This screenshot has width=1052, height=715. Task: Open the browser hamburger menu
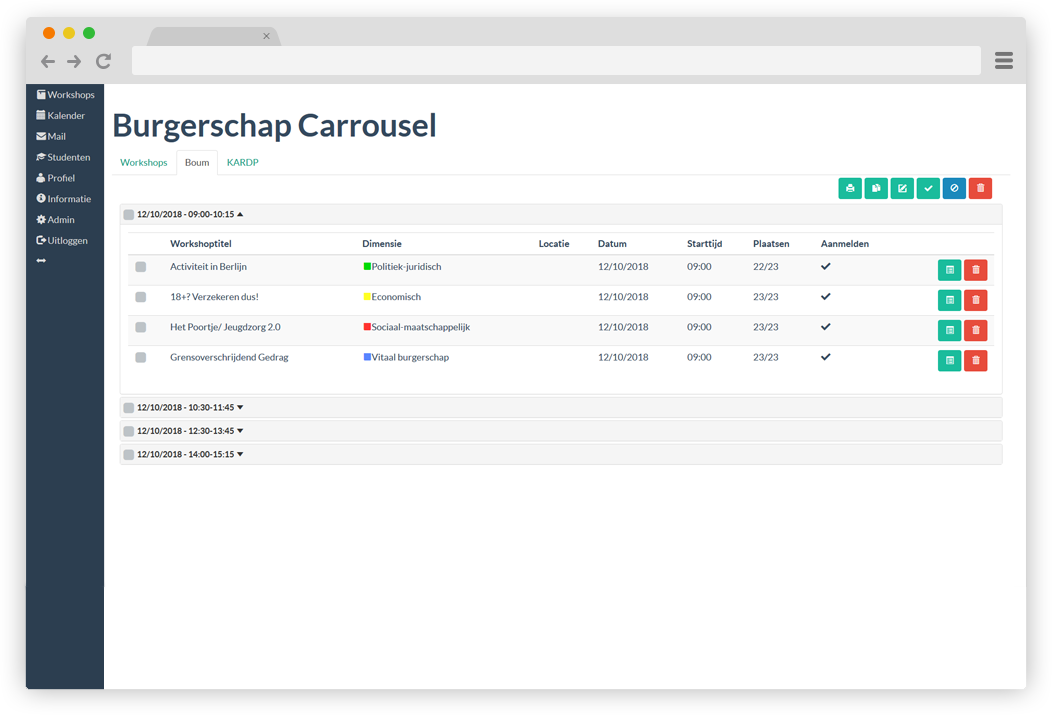1004,60
